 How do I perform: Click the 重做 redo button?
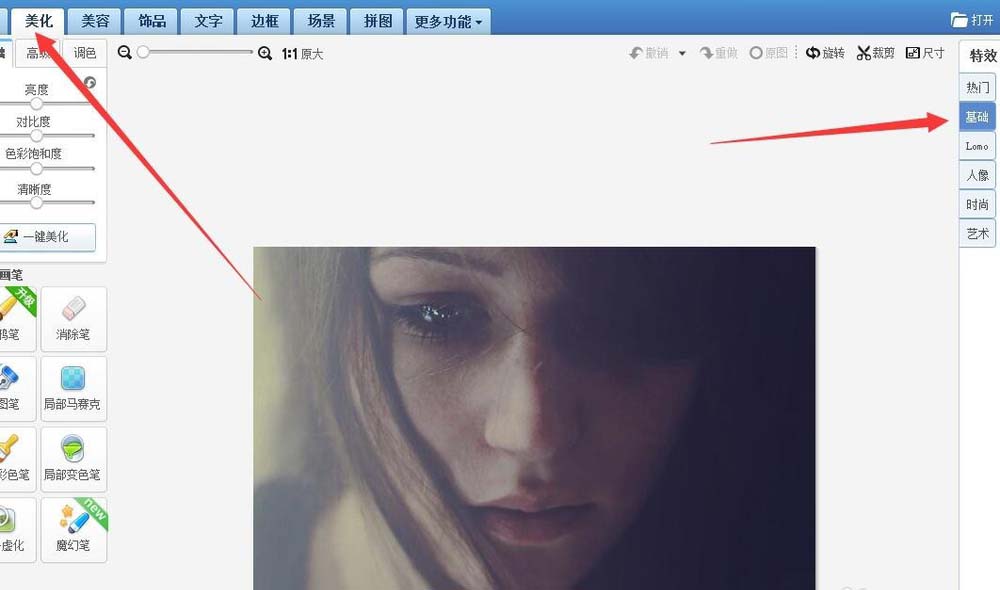[x=719, y=53]
